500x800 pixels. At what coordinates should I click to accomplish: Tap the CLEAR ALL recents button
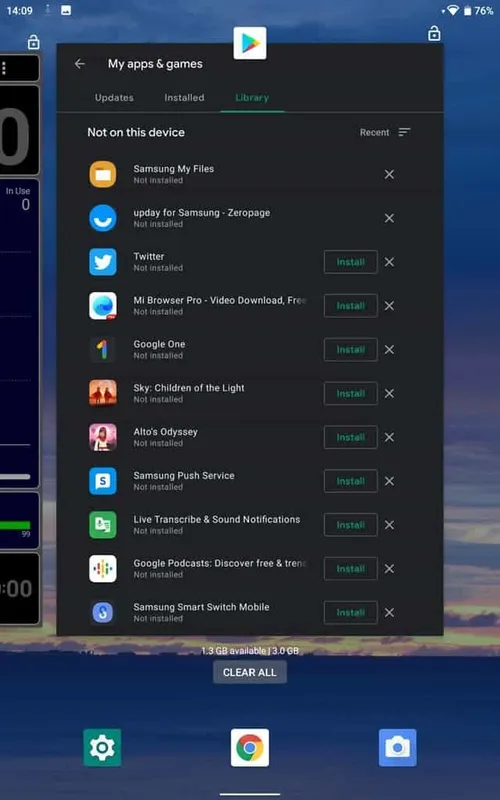250,672
